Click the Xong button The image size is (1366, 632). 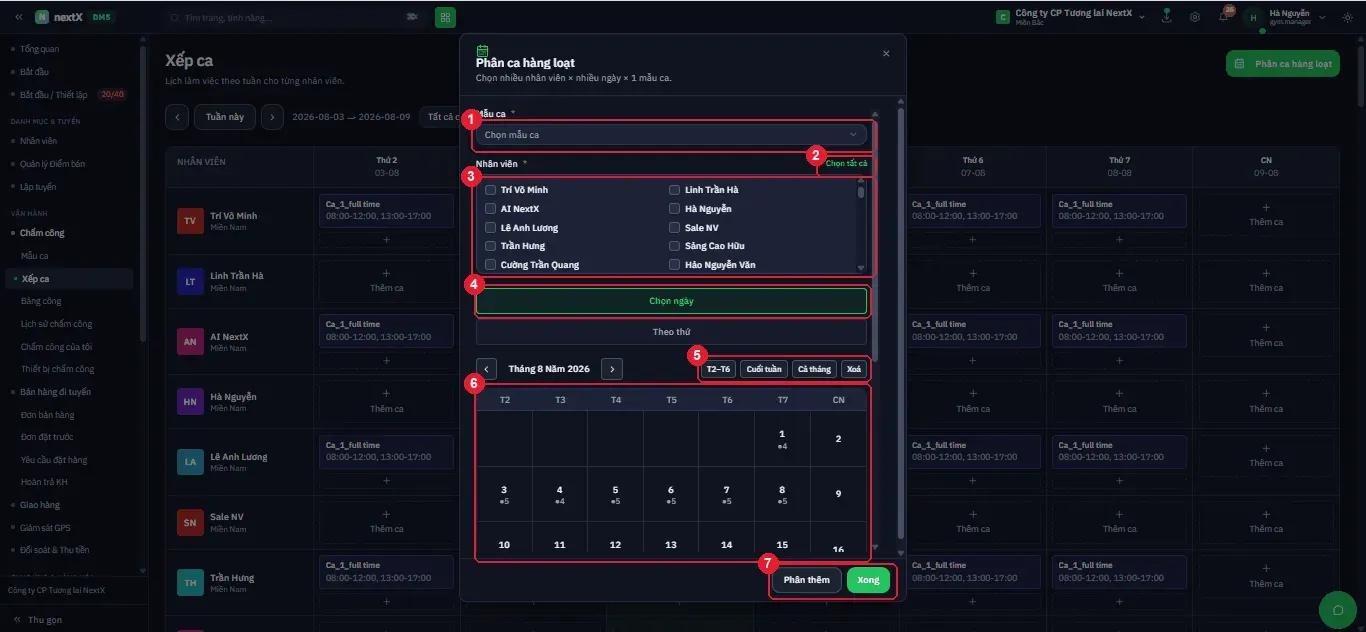[x=868, y=580]
